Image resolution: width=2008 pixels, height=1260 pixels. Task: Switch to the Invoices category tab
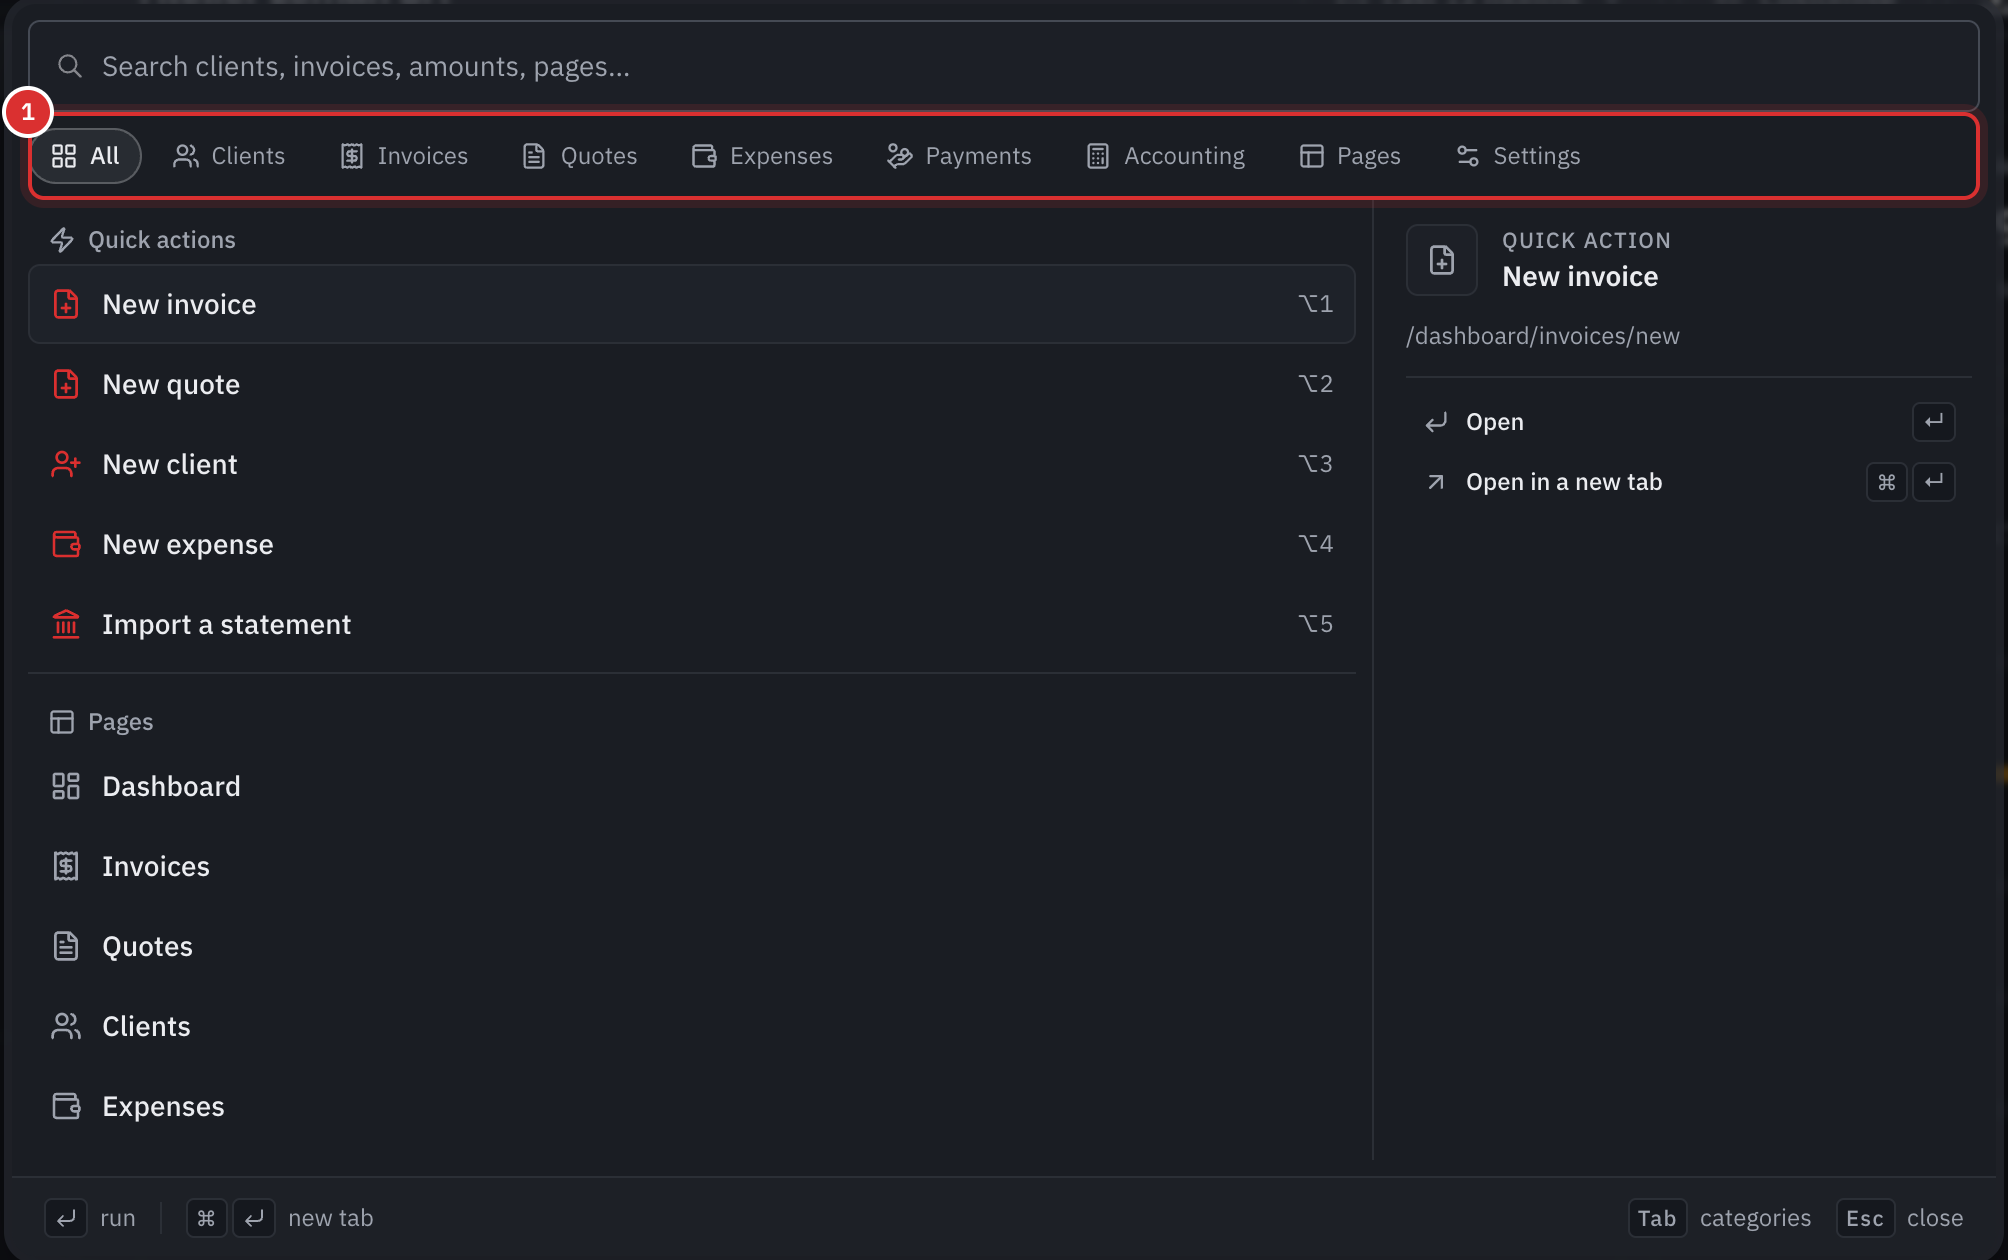pyautogui.click(x=404, y=156)
